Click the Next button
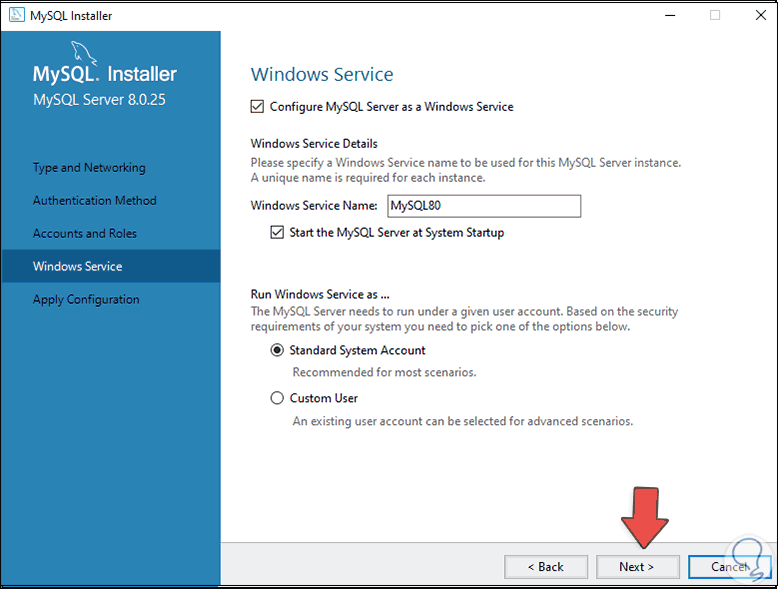The width and height of the screenshot is (778, 589). 637,567
